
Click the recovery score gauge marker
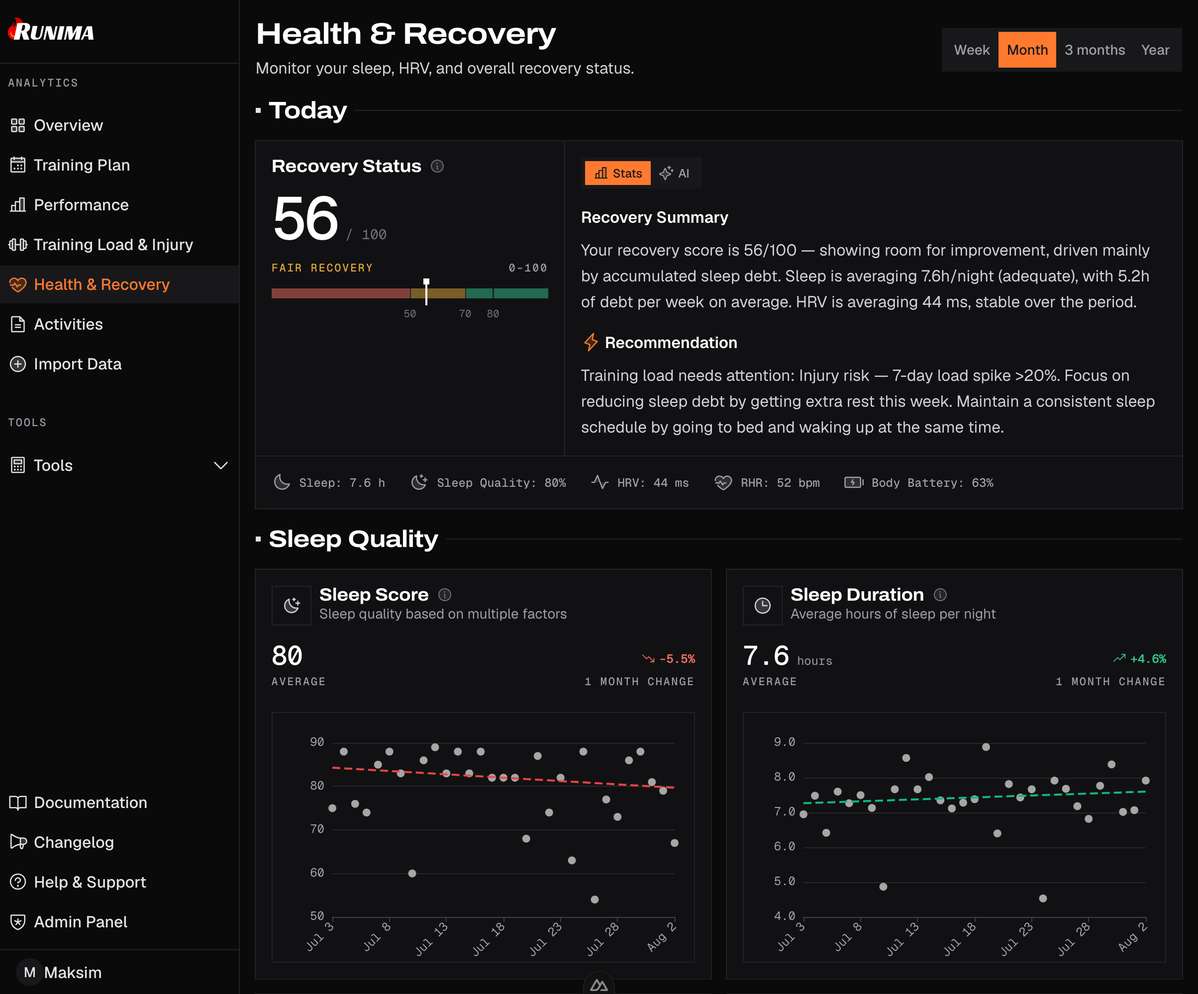(x=426, y=291)
